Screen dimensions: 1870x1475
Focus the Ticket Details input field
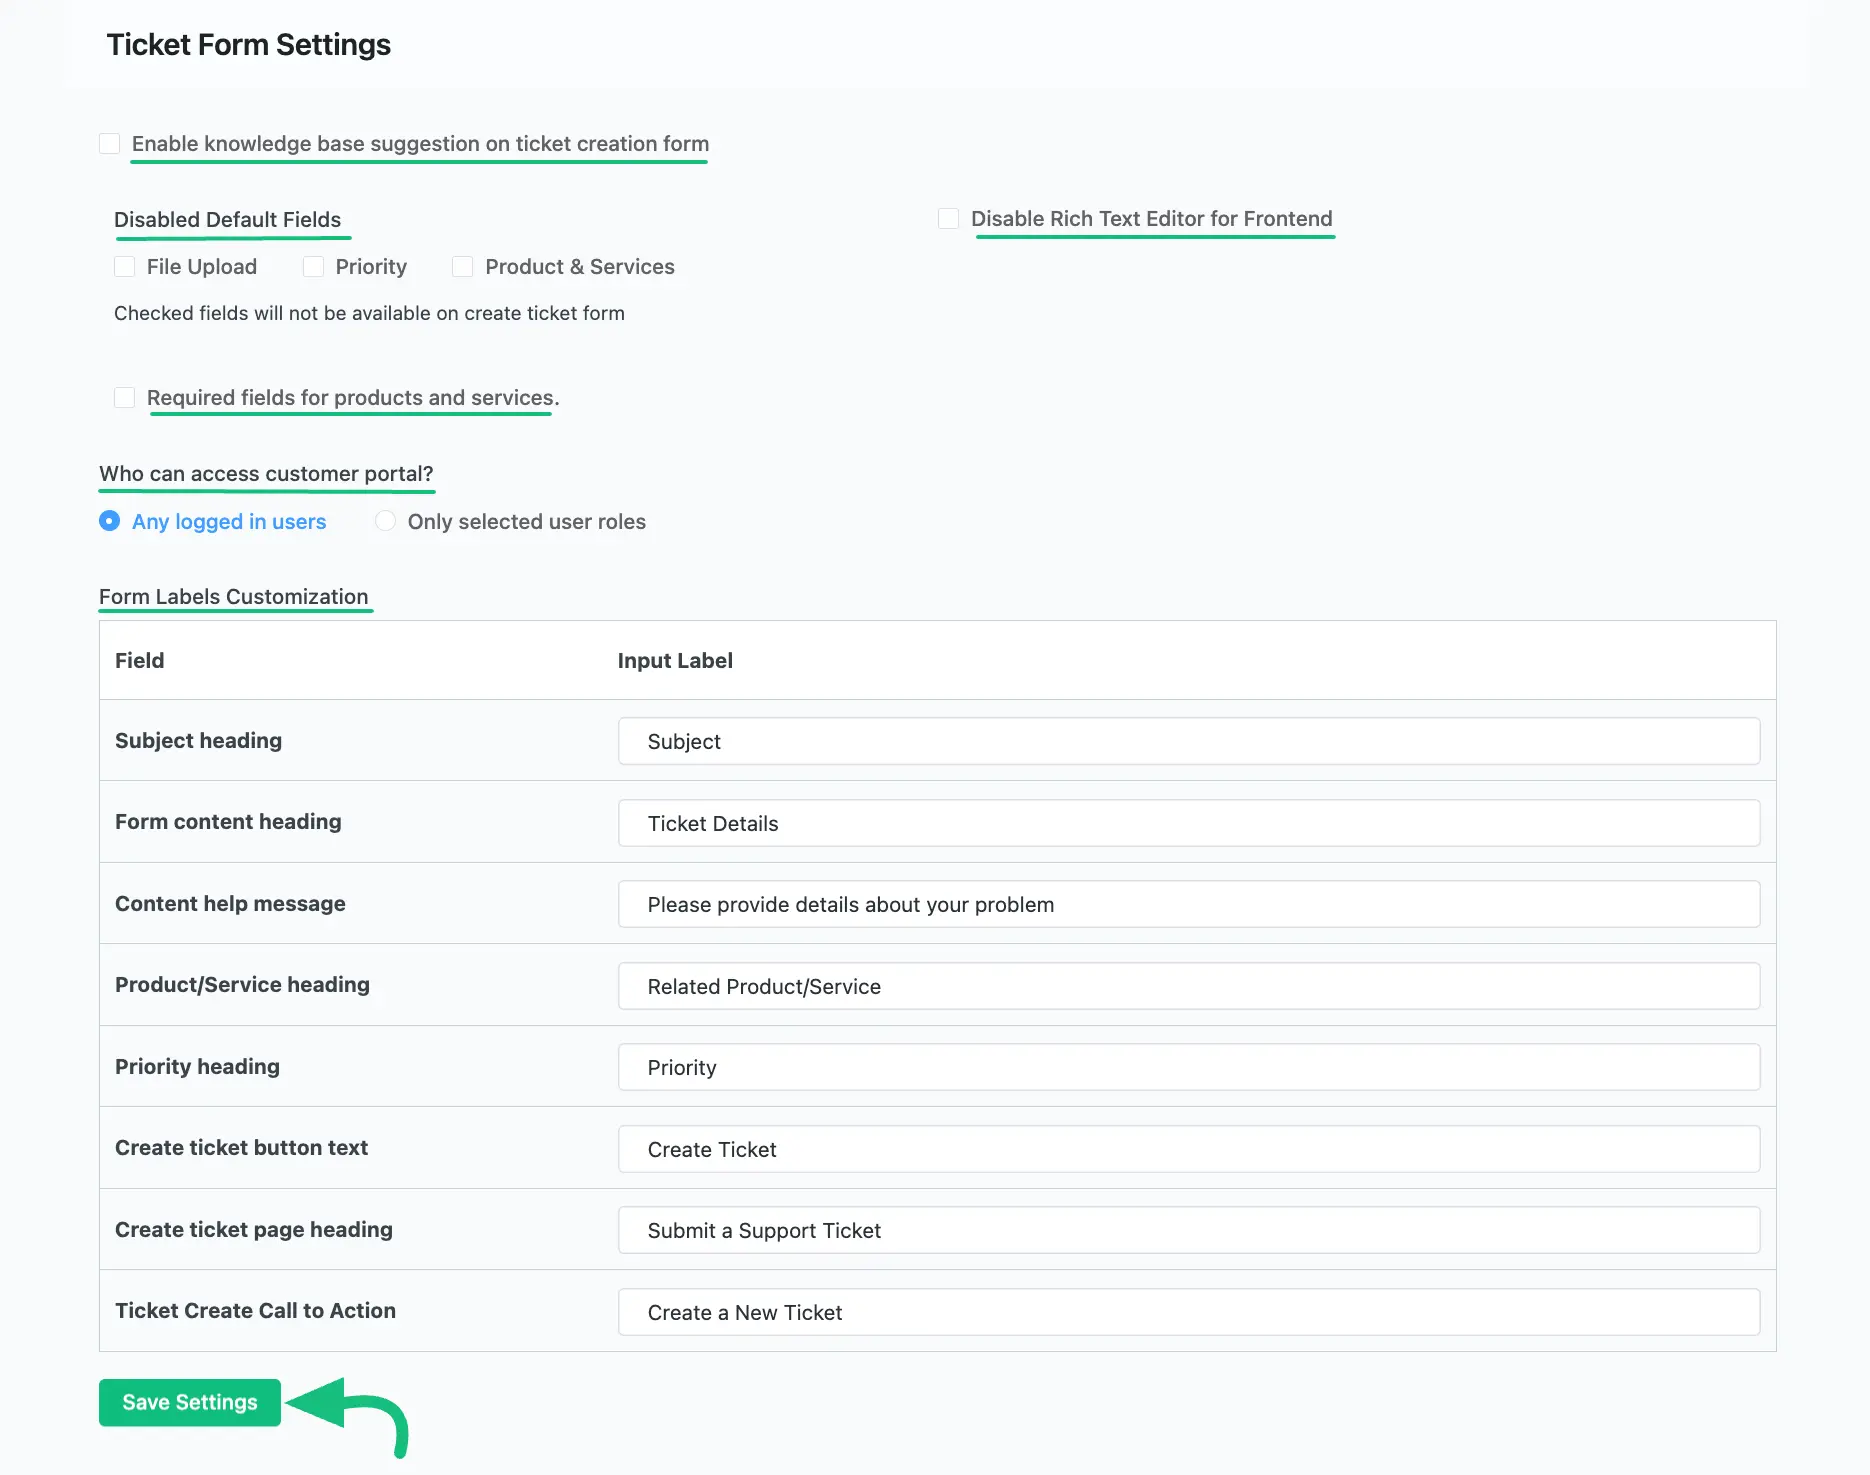1189,823
